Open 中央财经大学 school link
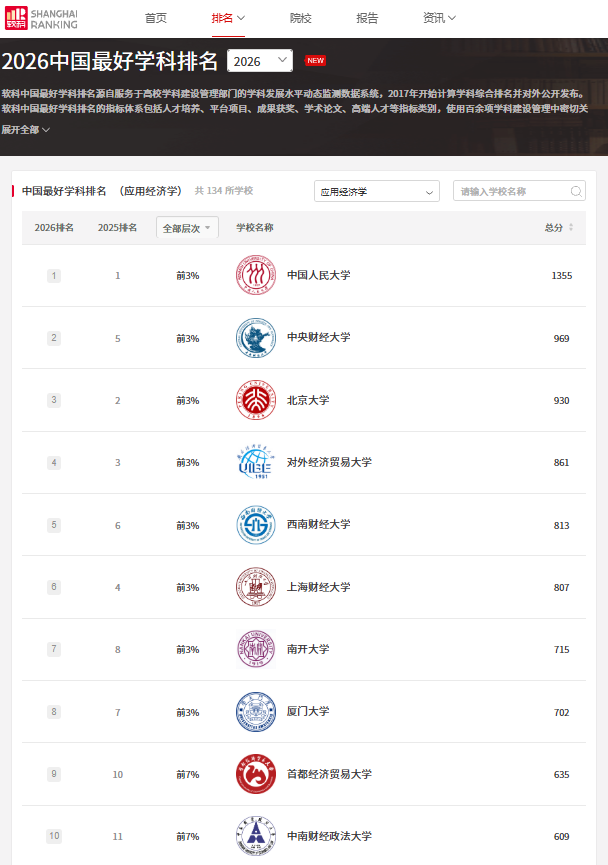The image size is (608, 865). tap(318, 338)
